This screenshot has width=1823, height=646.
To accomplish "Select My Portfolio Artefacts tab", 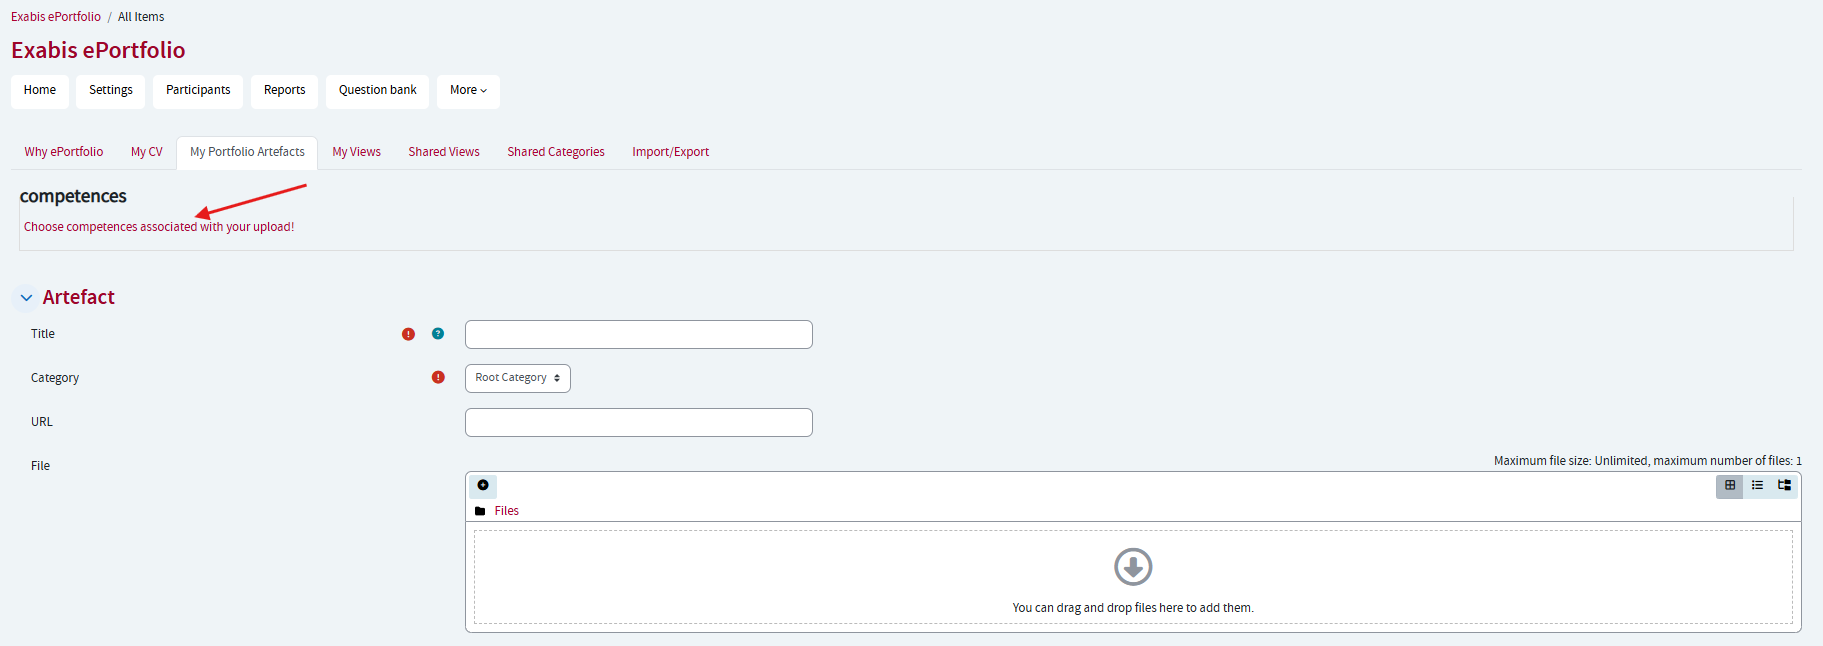I will tap(248, 152).
